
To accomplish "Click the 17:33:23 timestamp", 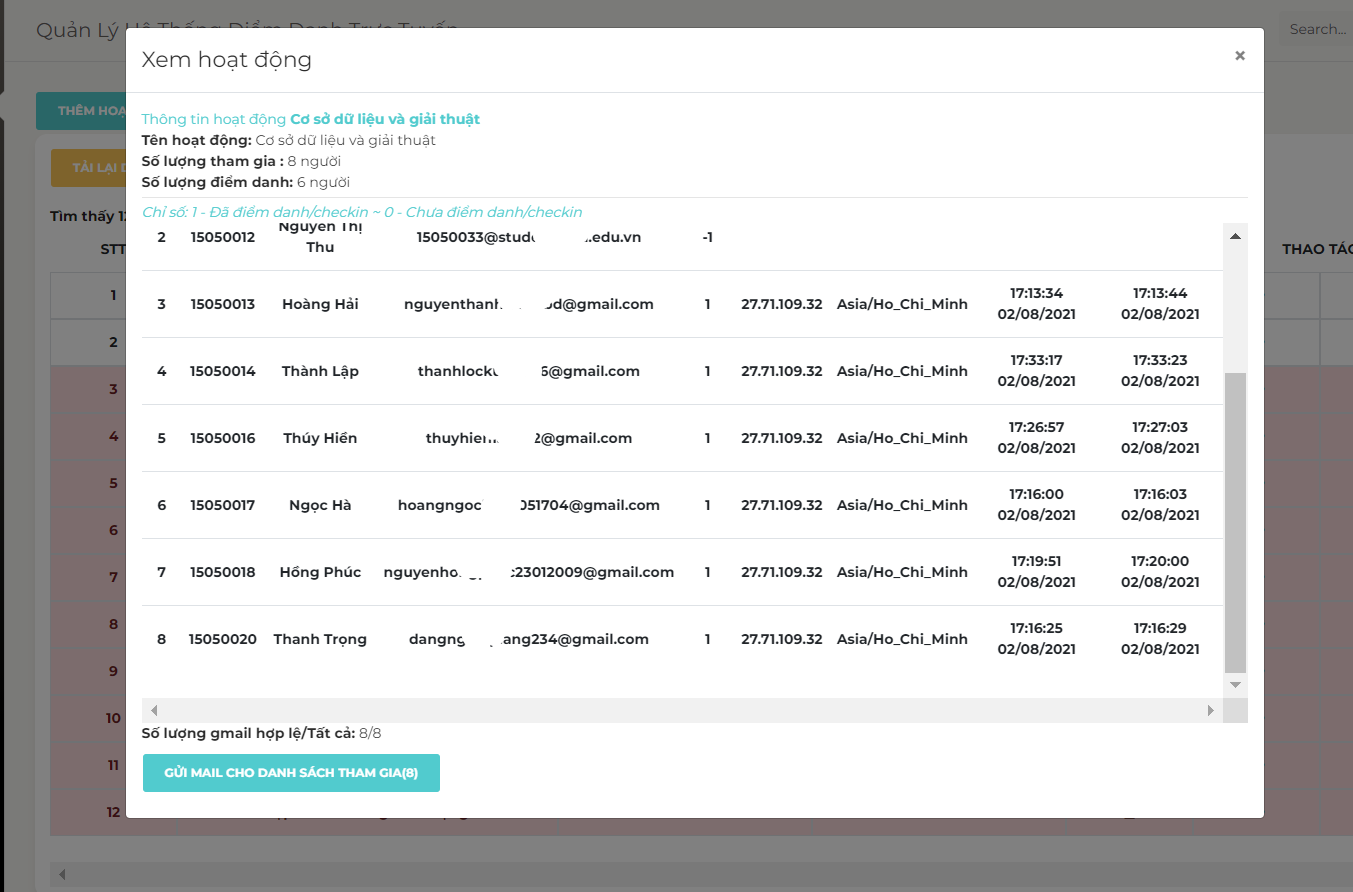I will 1160,360.
